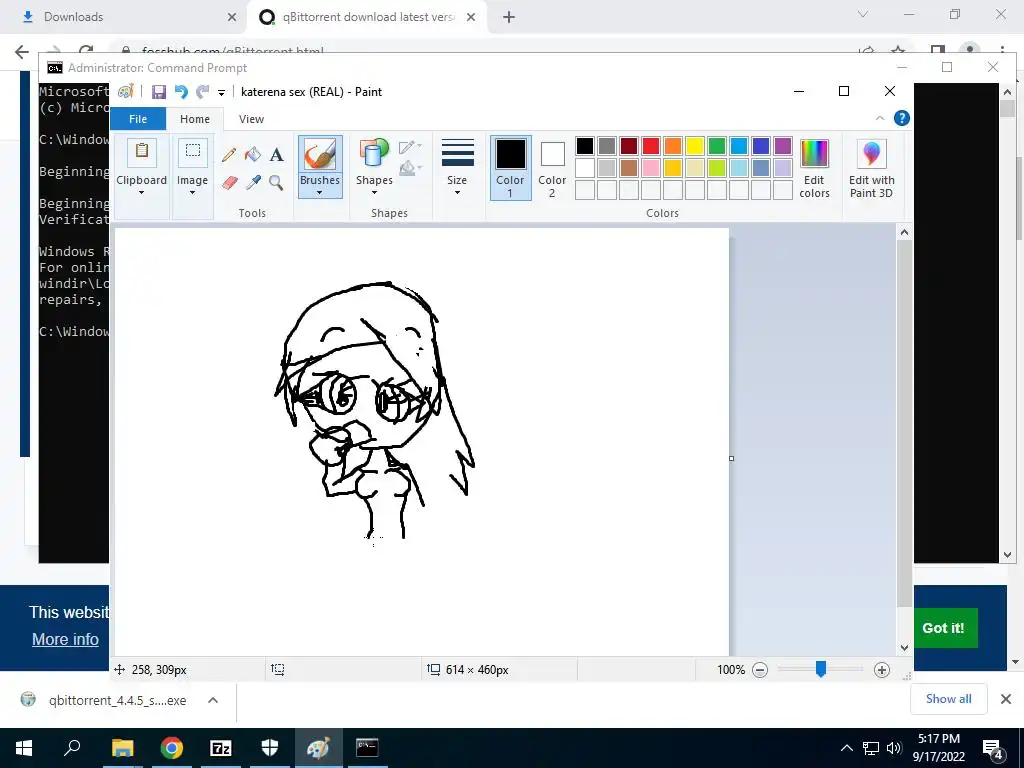Click the Paint zoom slider thumb
The height and width of the screenshot is (768, 1024).
tap(821, 669)
